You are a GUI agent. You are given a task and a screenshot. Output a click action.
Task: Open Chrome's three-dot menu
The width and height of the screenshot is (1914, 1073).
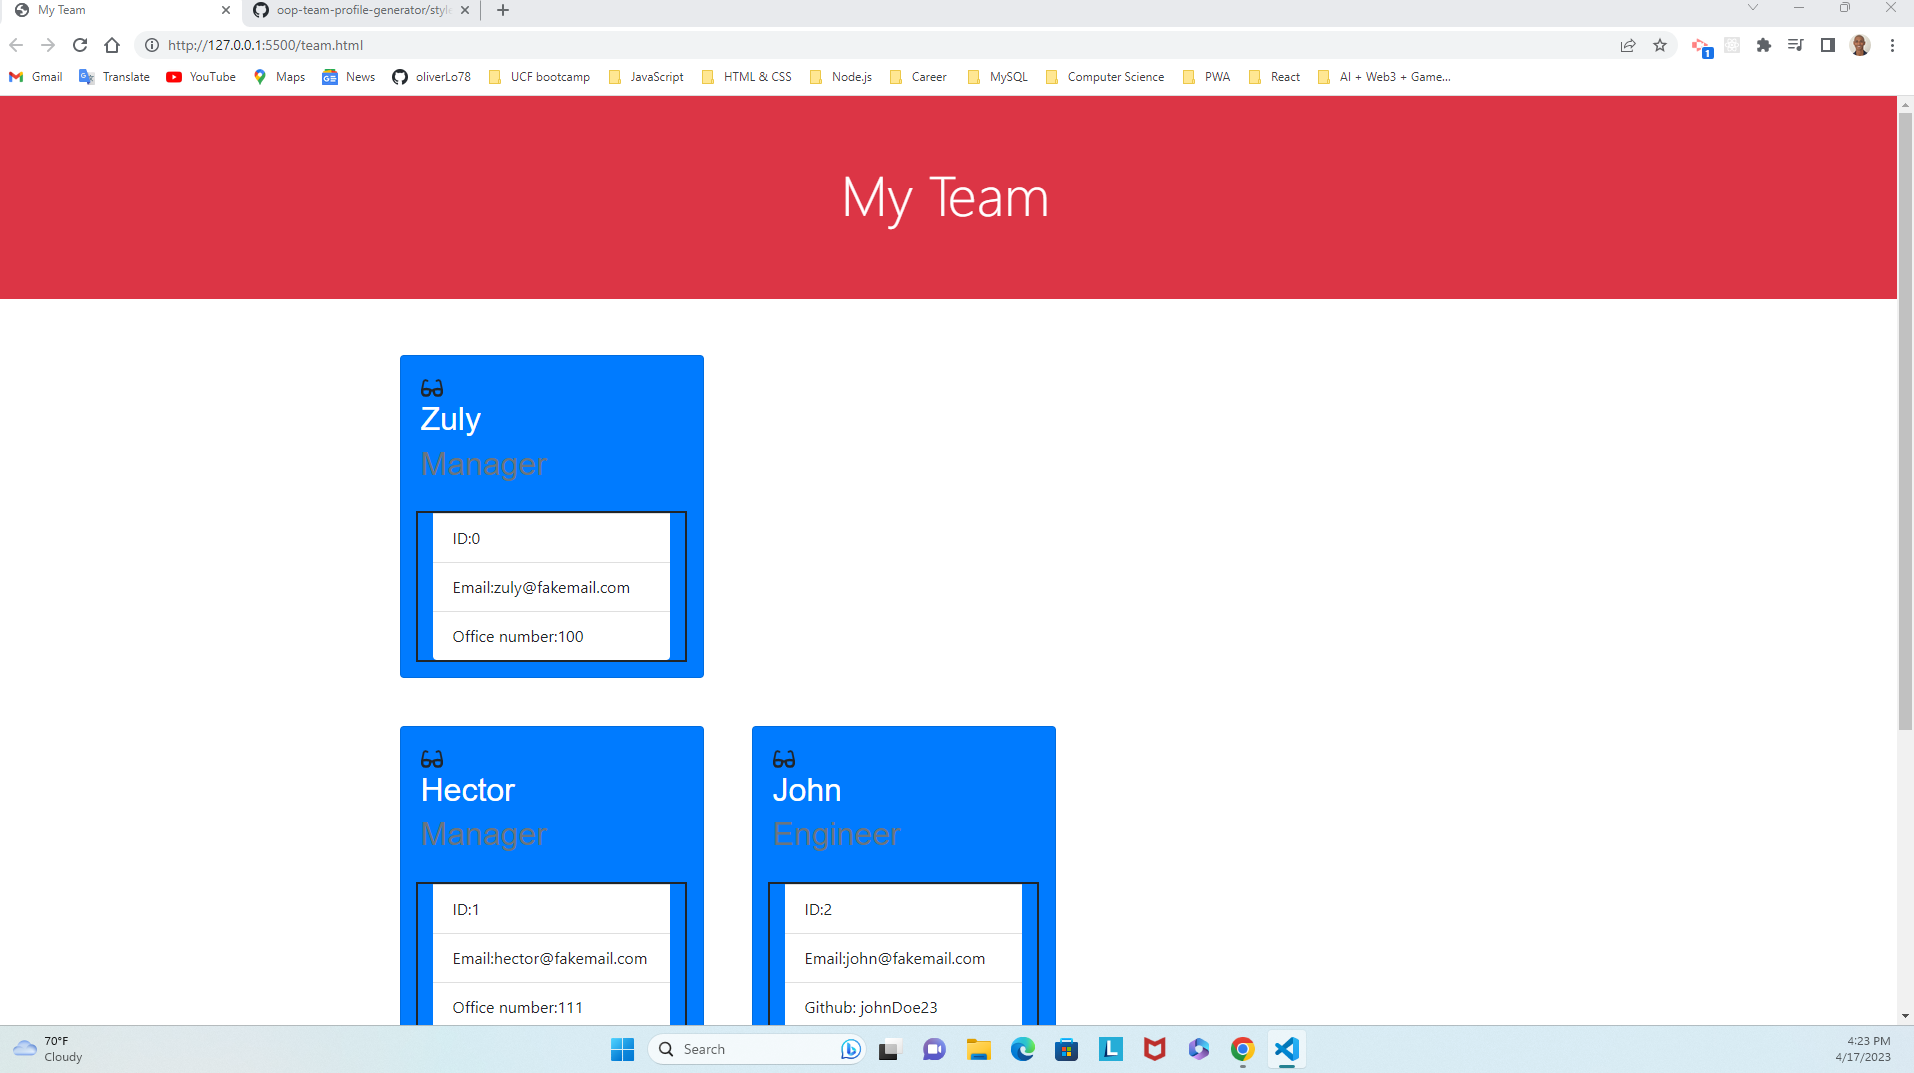tap(1892, 45)
